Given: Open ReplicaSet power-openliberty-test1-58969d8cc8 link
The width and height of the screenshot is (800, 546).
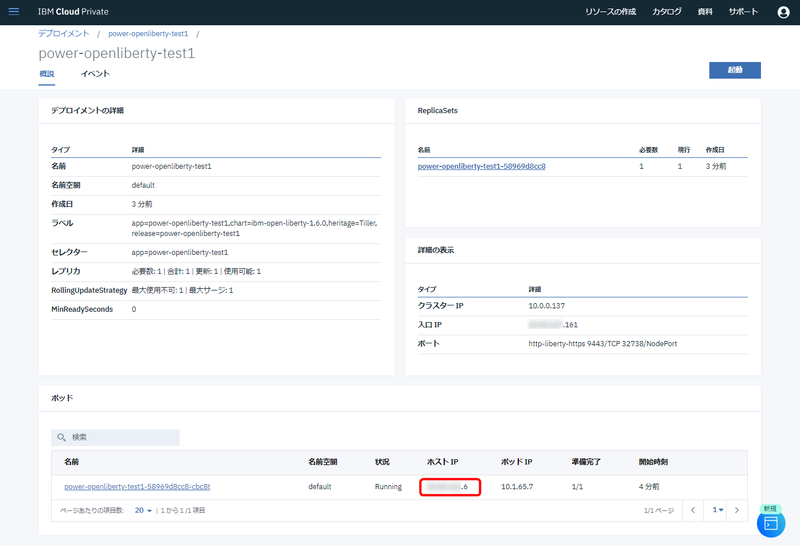Looking at the screenshot, I should pos(481,166).
